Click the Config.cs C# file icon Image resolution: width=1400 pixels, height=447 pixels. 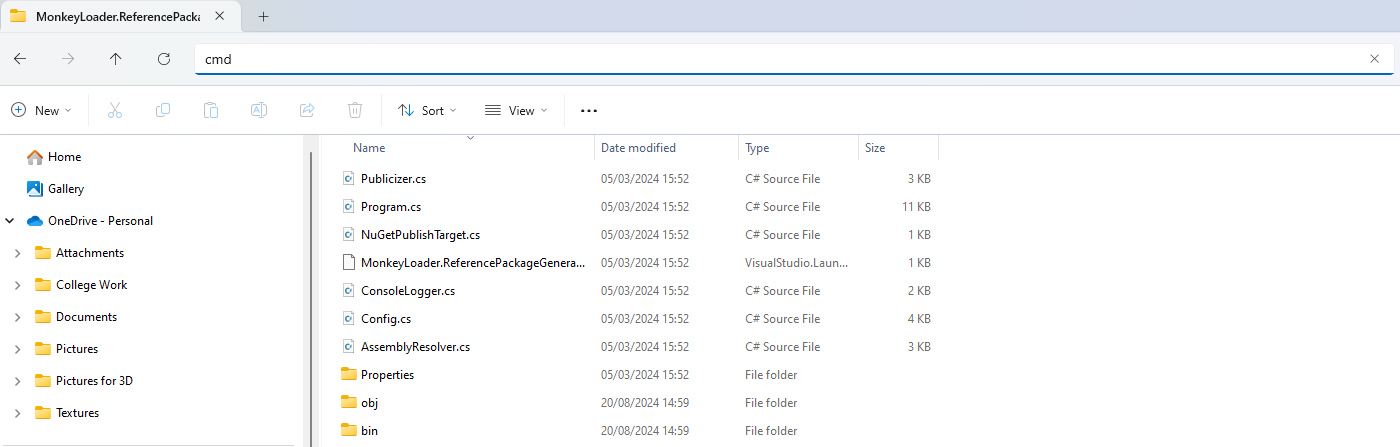pos(349,319)
